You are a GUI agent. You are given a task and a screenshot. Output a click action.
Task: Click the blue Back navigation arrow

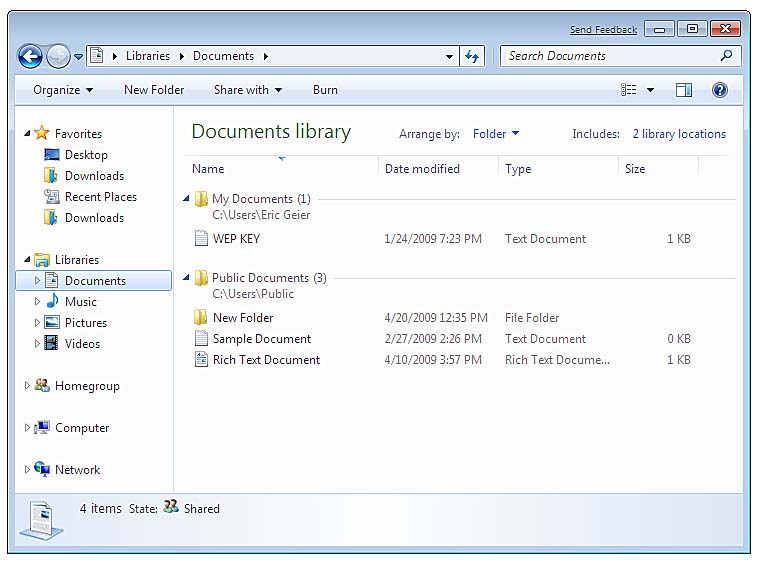[x=30, y=57]
